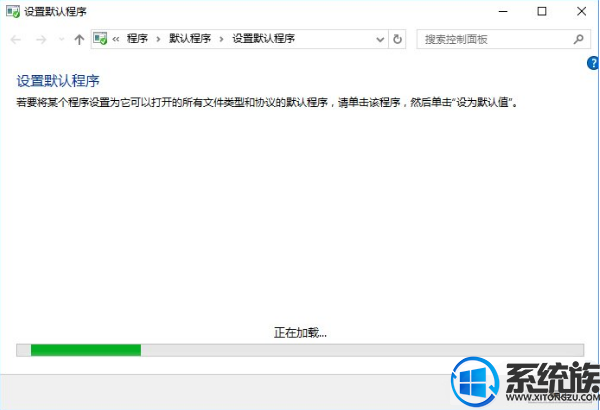
Task: Open recent locations dropdown arrow
Action: 61,39
